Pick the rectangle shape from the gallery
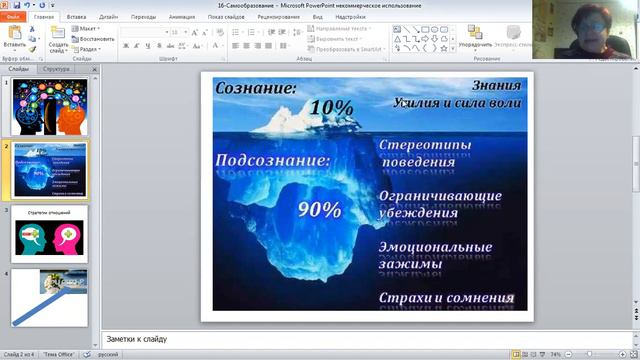 425,29
